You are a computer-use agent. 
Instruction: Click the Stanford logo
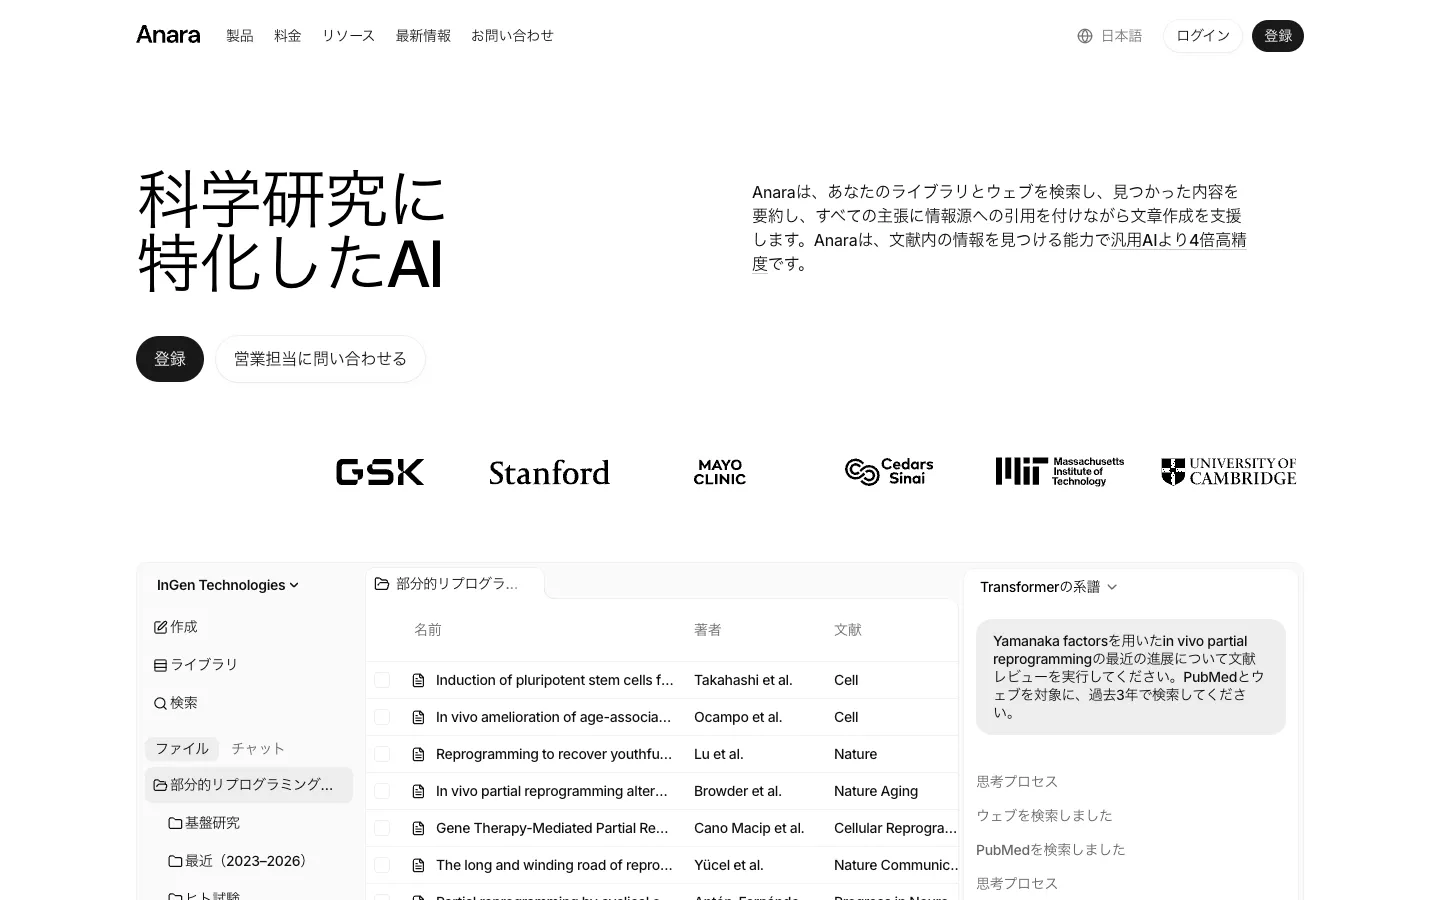click(549, 472)
